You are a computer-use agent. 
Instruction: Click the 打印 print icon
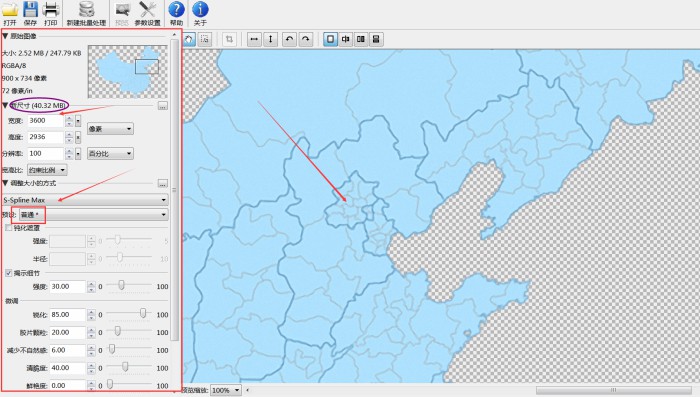click(50, 13)
